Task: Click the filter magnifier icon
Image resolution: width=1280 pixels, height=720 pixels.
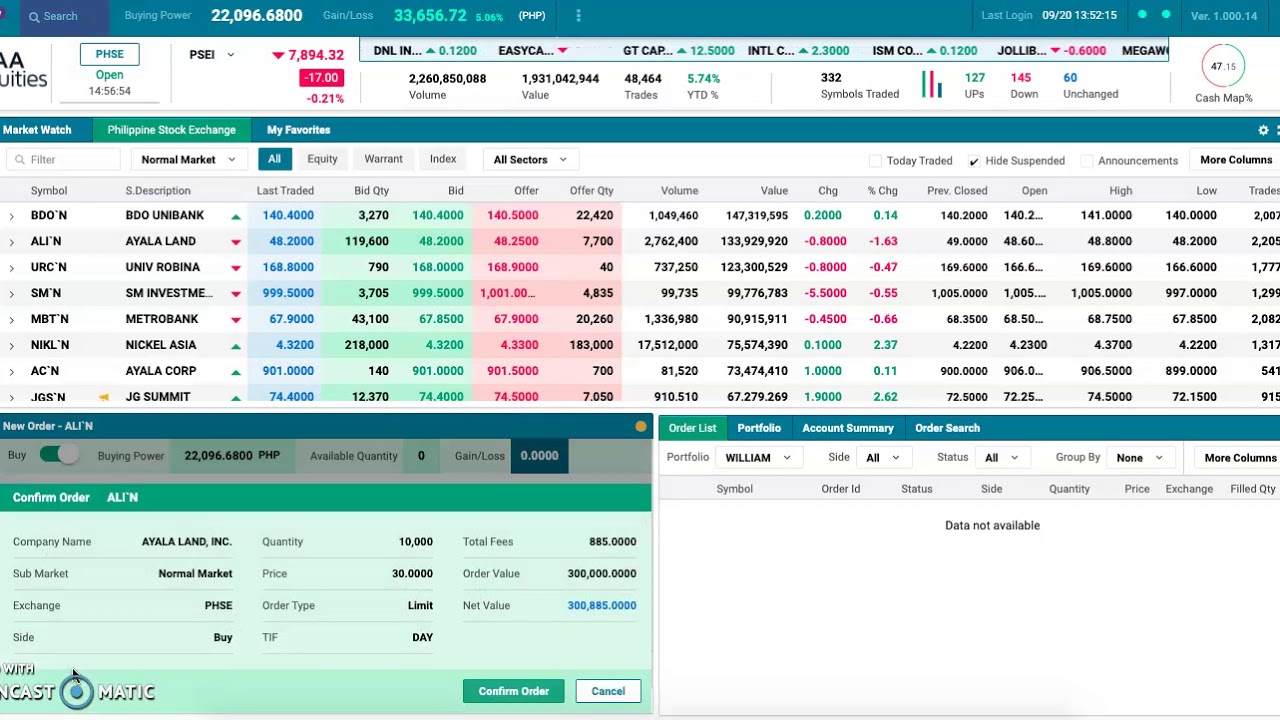Action: 19,160
